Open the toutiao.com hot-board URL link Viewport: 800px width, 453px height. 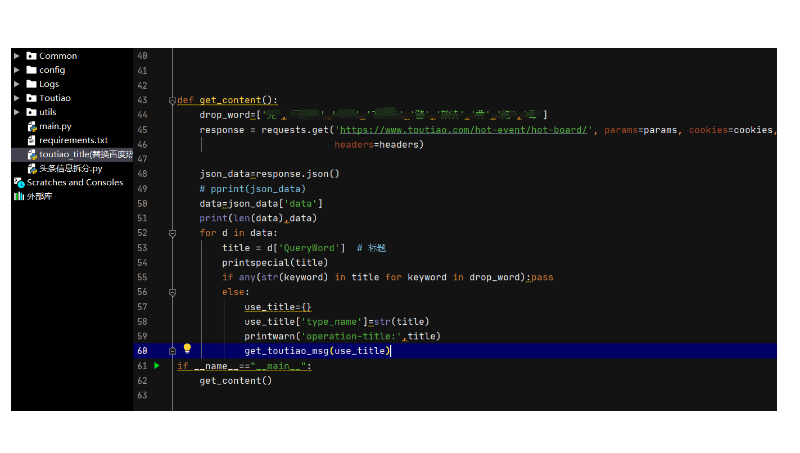coord(464,130)
